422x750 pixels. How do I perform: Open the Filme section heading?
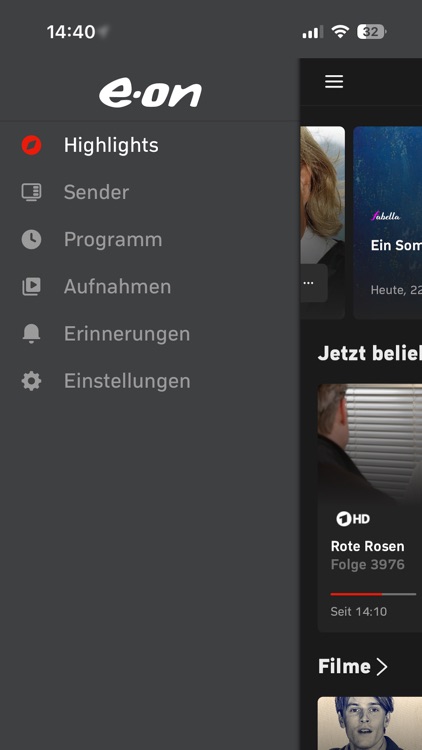(x=344, y=666)
